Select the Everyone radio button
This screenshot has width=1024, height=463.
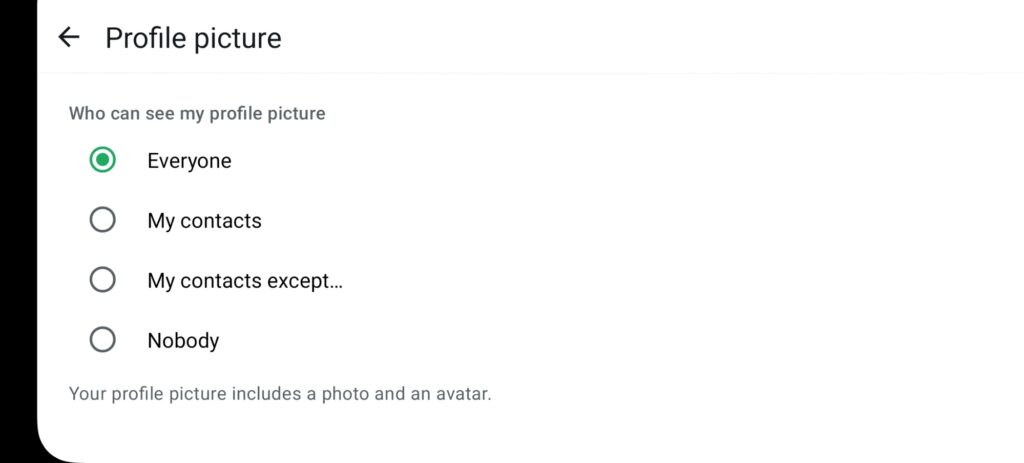[x=103, y=160]
